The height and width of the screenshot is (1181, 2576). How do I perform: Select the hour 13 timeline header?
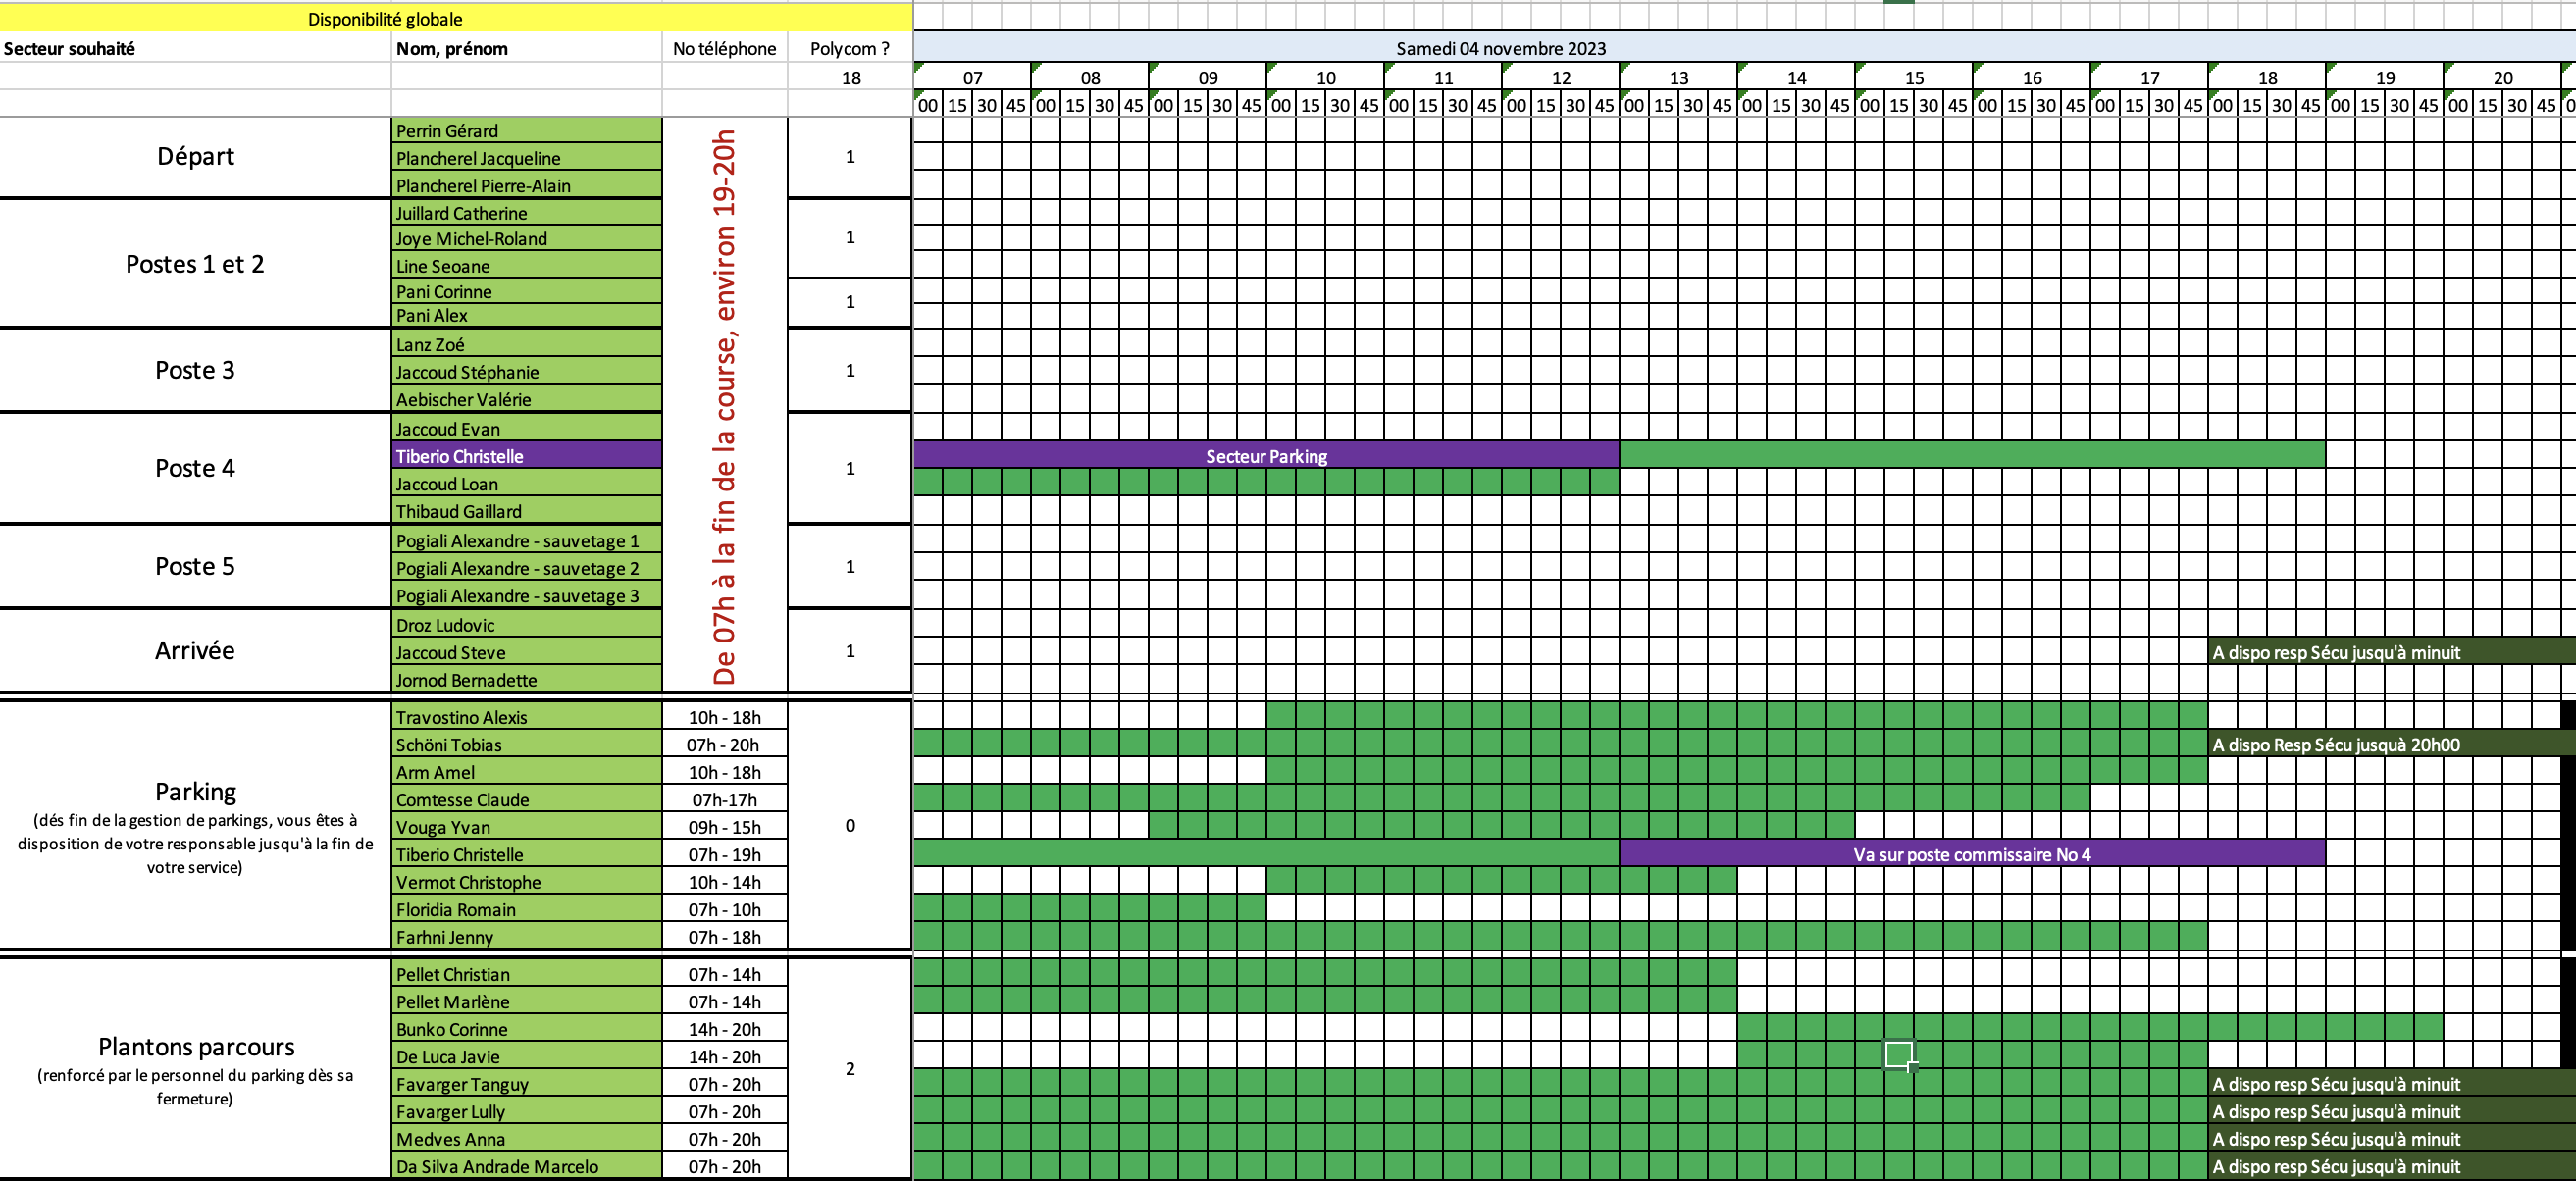(1678, 77)
